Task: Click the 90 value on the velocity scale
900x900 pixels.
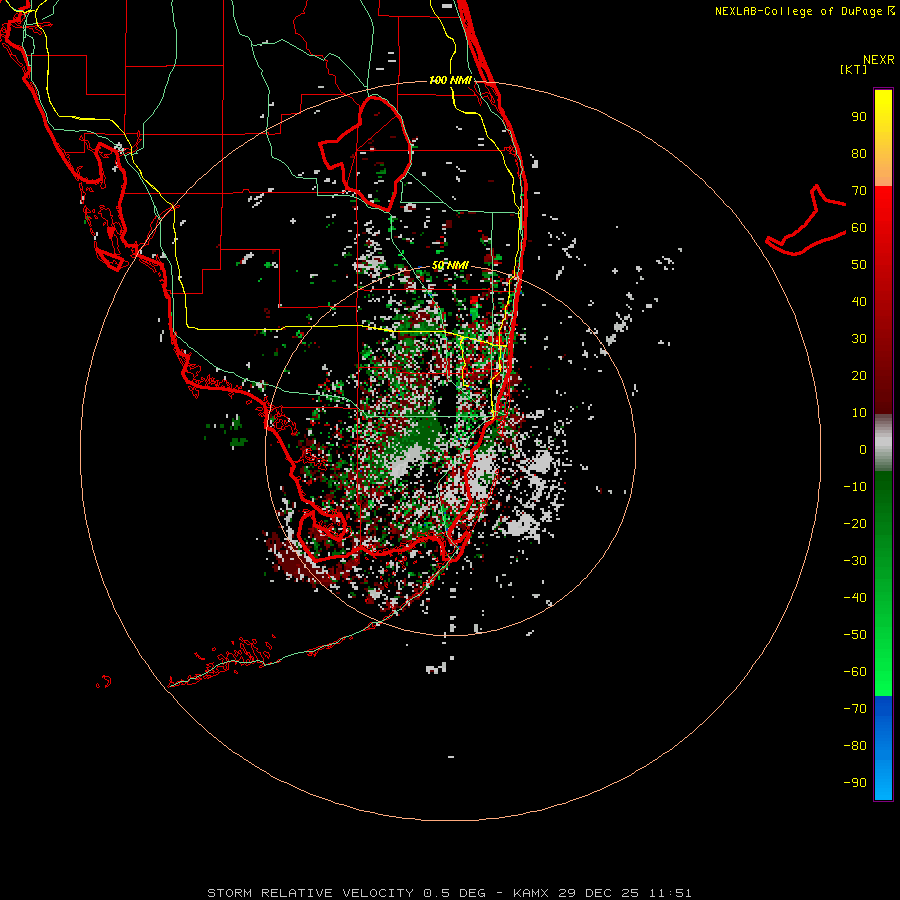Action: (x=859, y=117)
